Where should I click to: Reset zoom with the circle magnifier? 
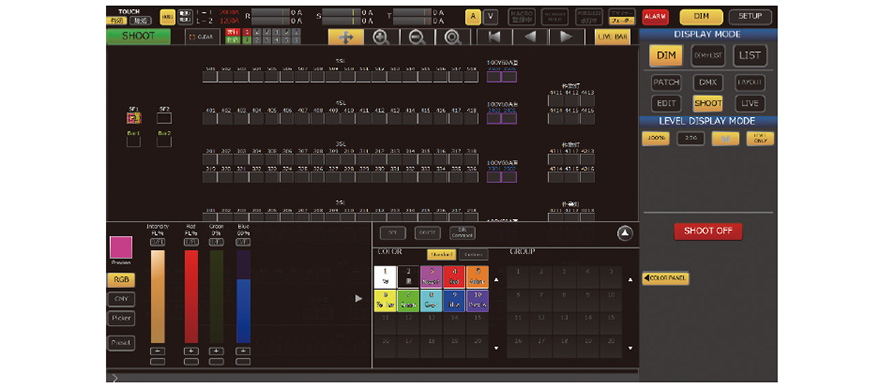click(x=452, y=37)
